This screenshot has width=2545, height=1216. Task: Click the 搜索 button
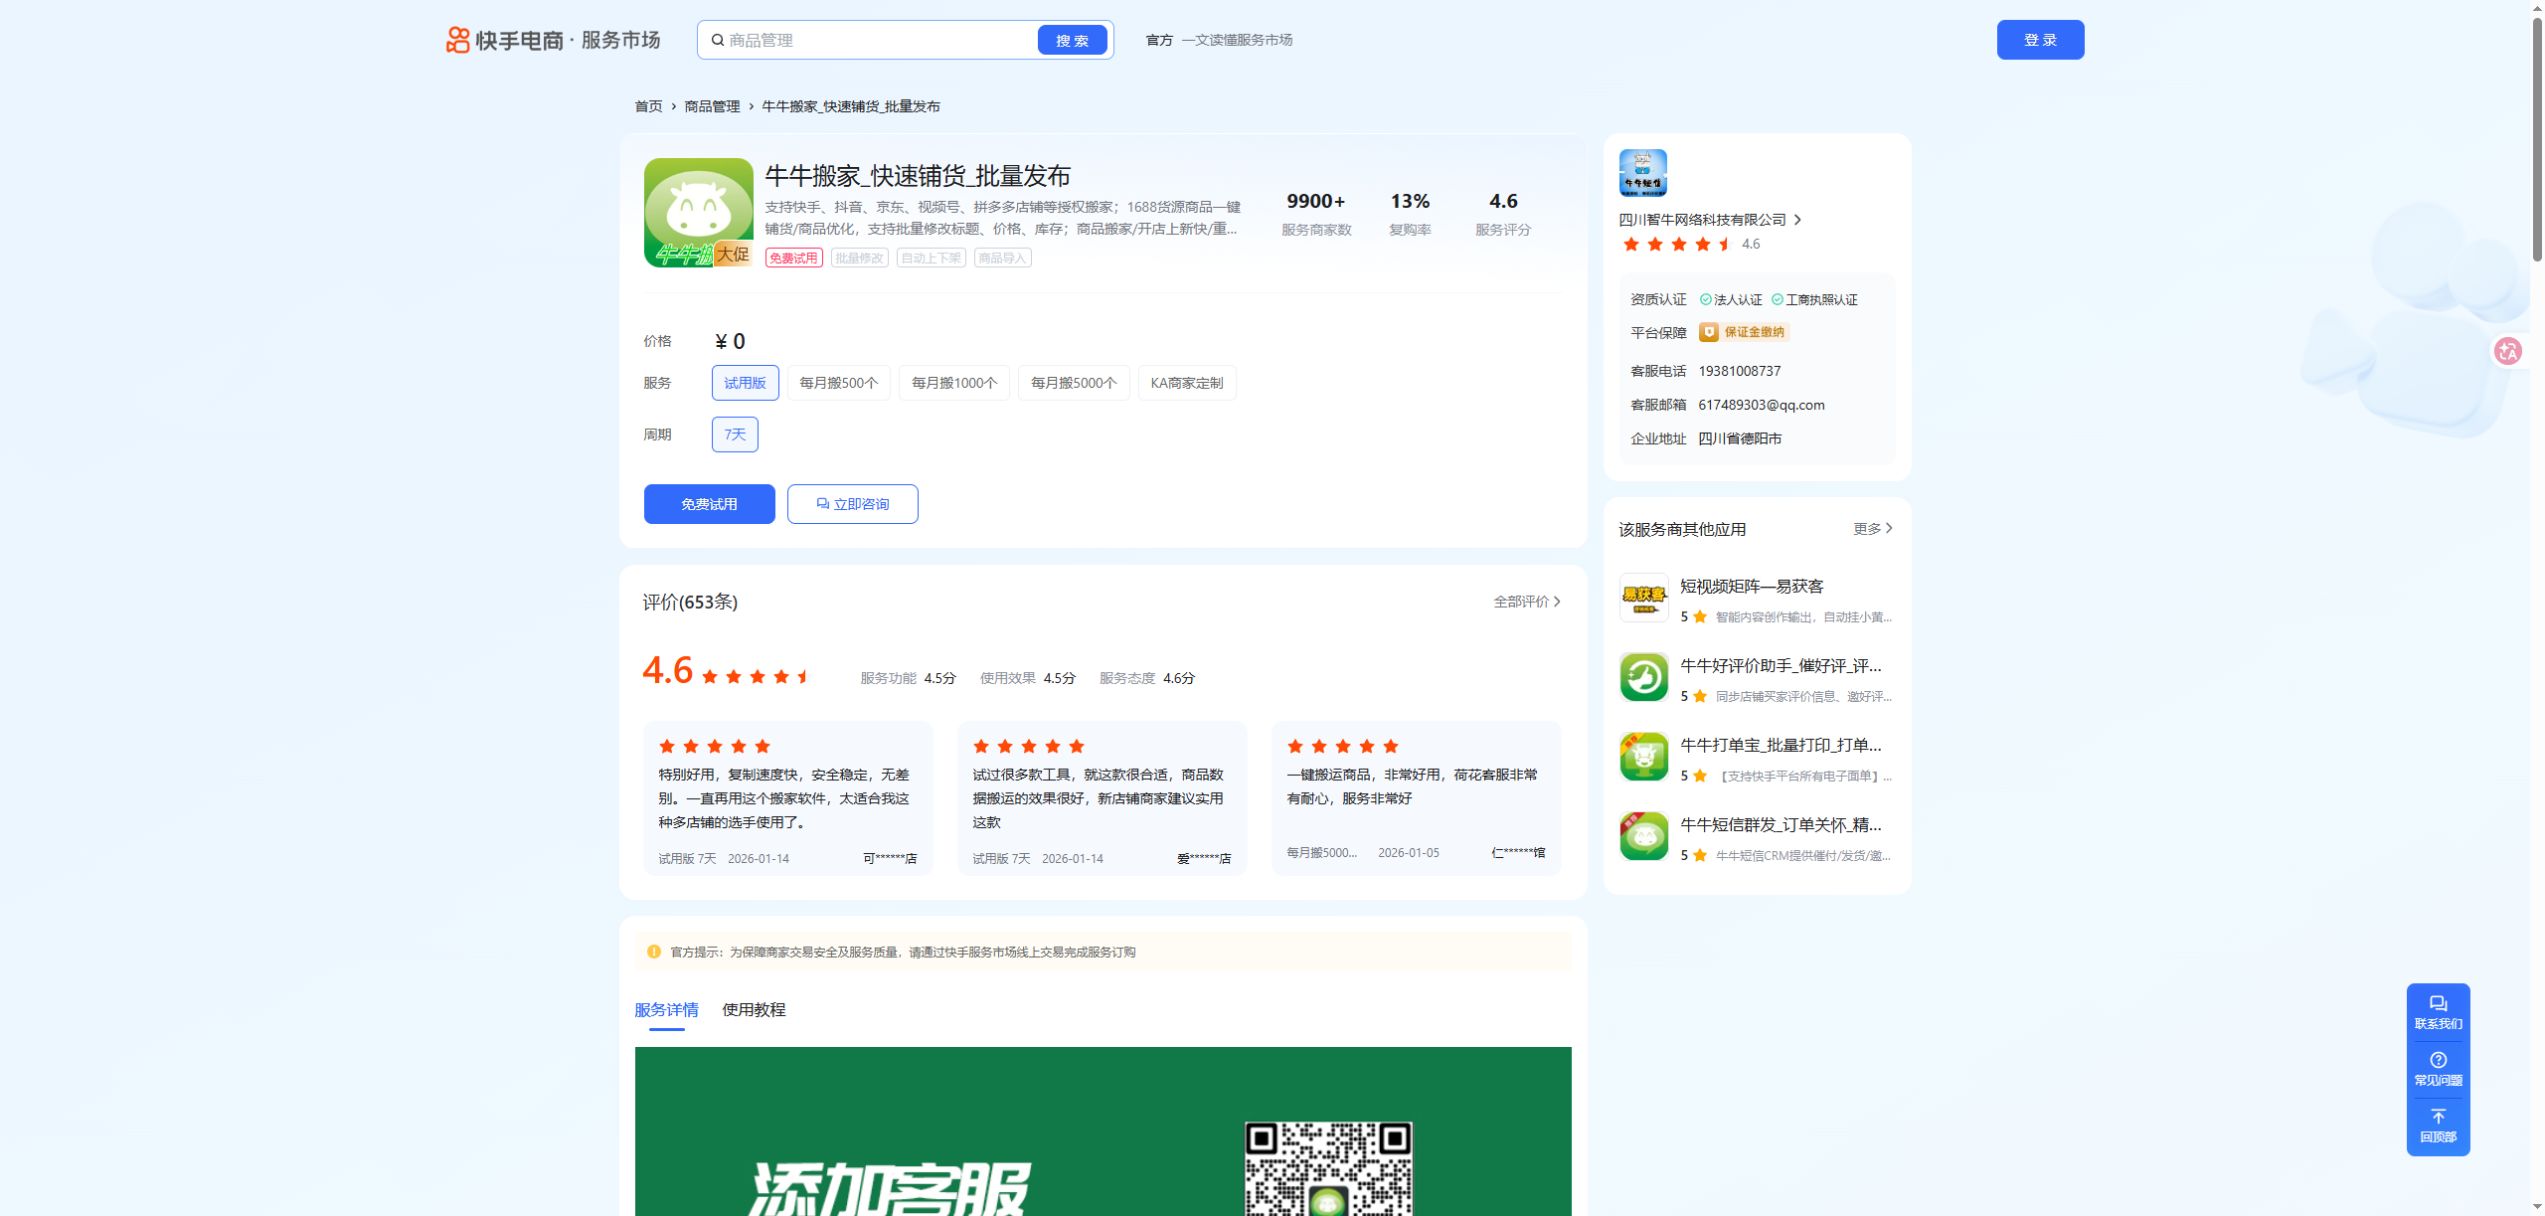tap(1072, 40)
